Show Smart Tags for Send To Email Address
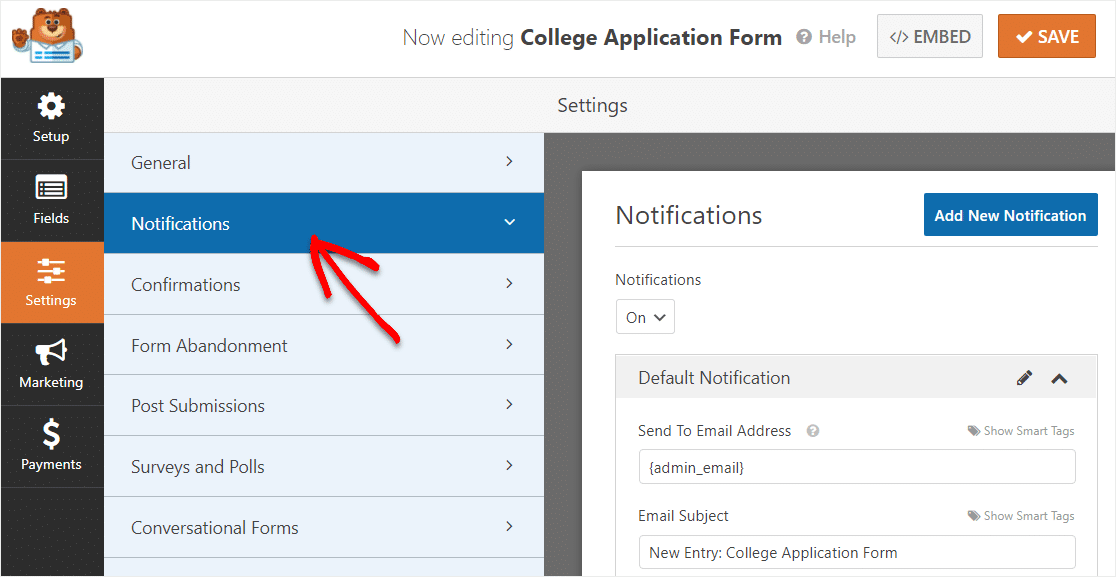 coord(1021,431)
